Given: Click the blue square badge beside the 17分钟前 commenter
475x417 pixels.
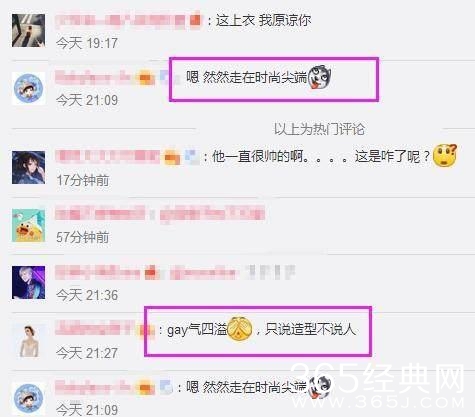Looking at the screenshot, I should (192, 156).
